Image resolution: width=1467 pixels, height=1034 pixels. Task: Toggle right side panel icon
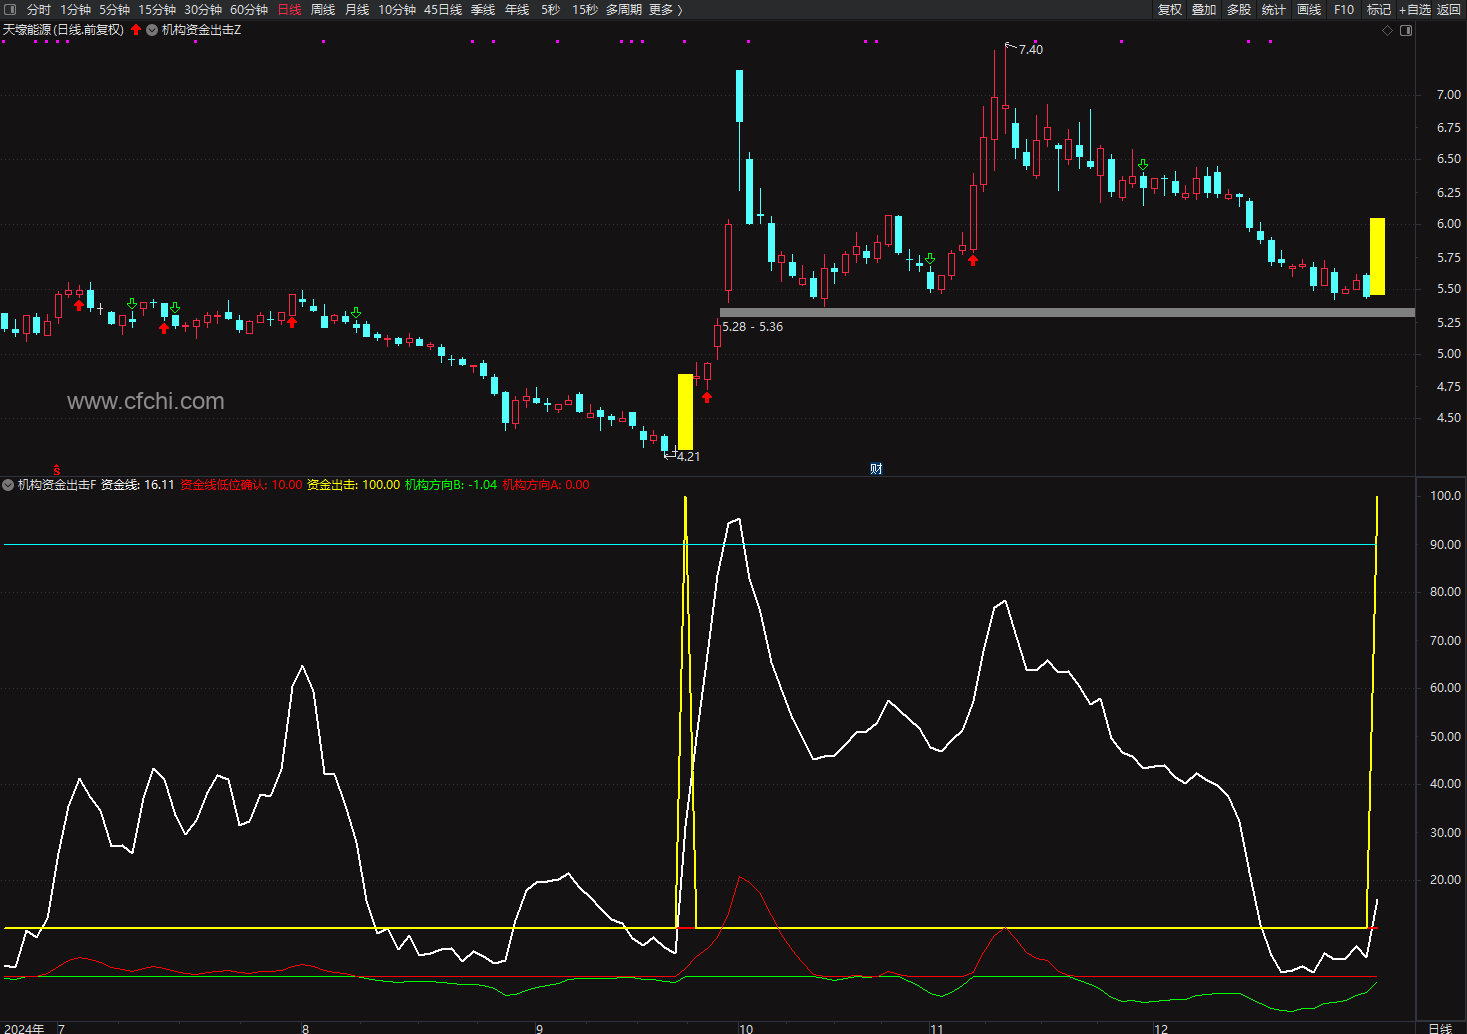[x=1406, y=30]
